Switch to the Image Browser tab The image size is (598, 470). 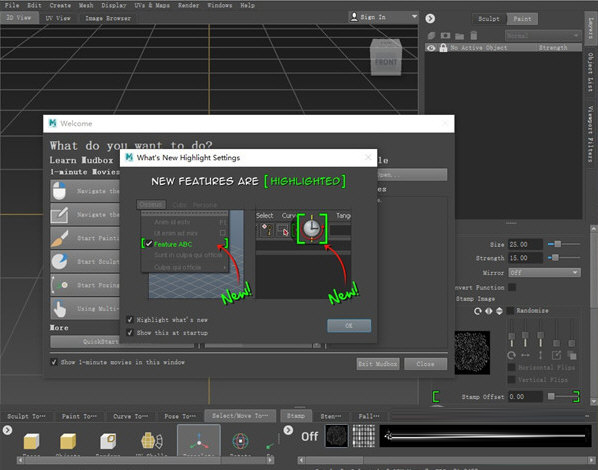[x=108, y=18]
